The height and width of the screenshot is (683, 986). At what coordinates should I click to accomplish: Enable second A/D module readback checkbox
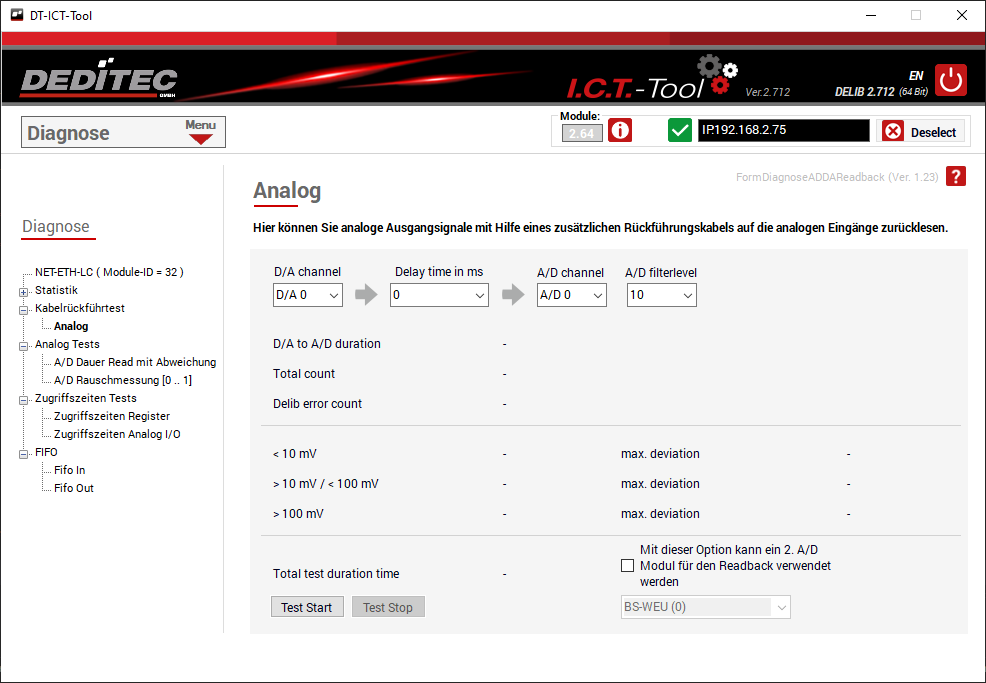click(627, 566)
